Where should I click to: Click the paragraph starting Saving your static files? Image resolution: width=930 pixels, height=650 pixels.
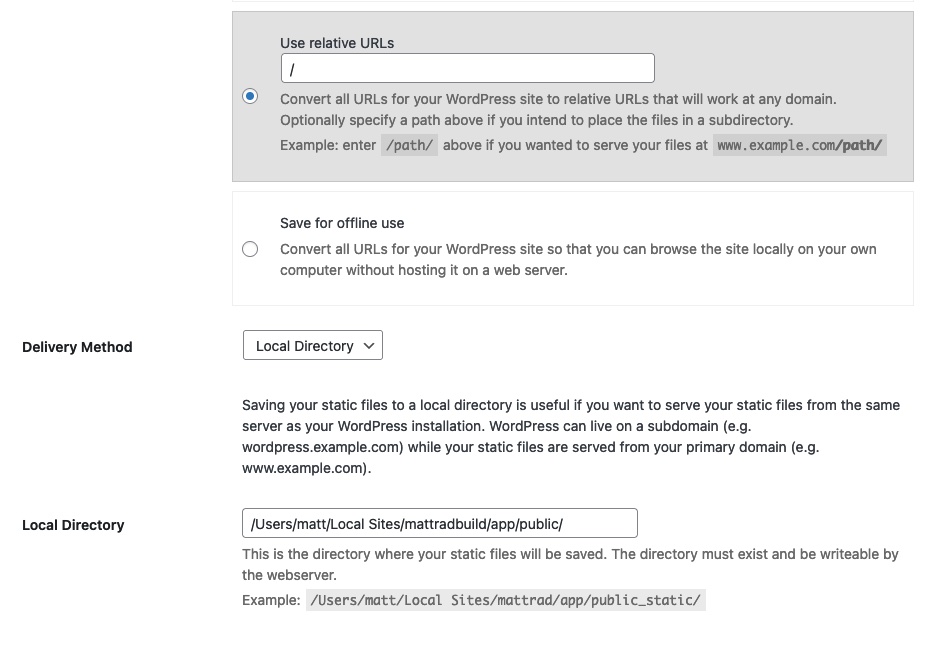coord(571,436)
